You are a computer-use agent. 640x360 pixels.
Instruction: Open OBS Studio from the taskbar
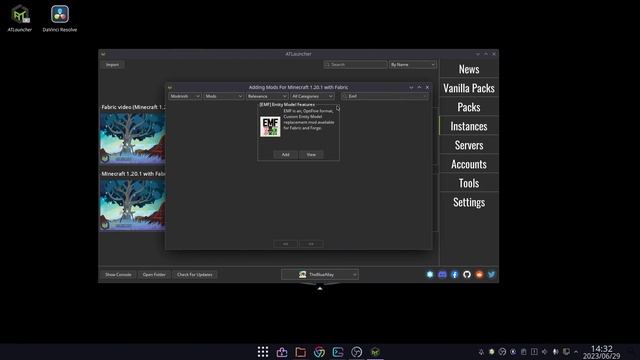(356, 352)
